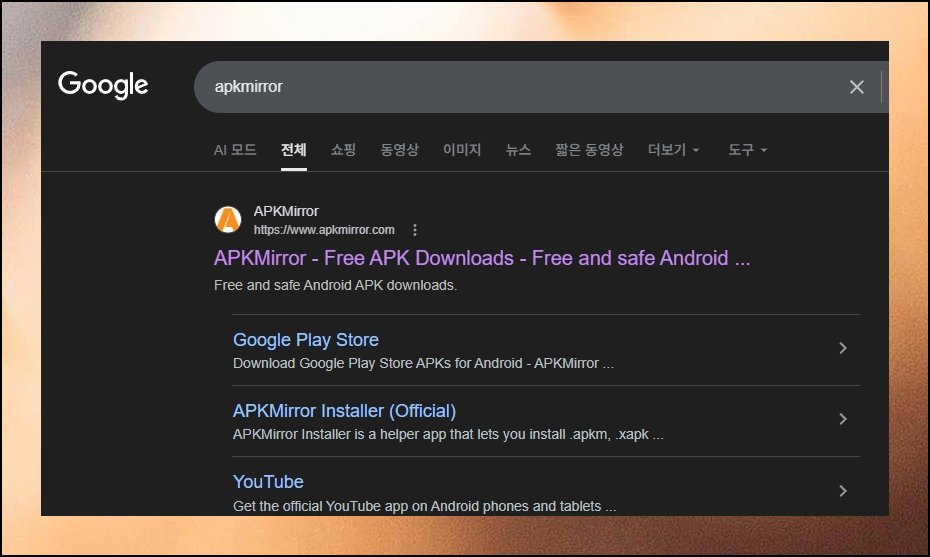
Task: Switch to the 쇼핑 tab
Action: pos(343,149)
